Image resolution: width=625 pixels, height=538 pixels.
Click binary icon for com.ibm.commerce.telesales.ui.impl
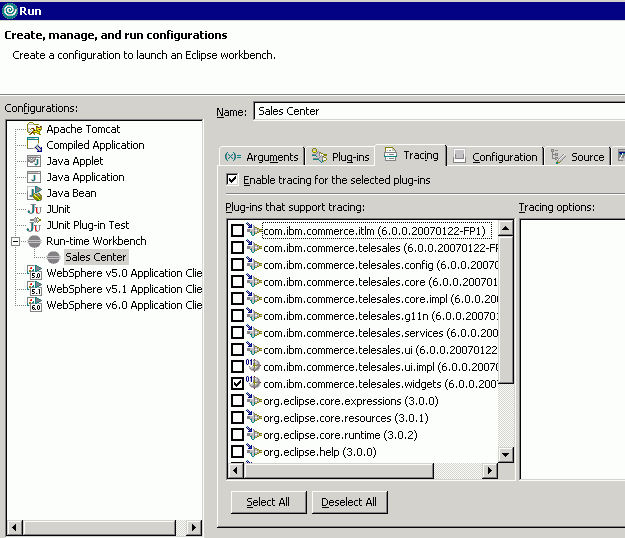(254, 365)
